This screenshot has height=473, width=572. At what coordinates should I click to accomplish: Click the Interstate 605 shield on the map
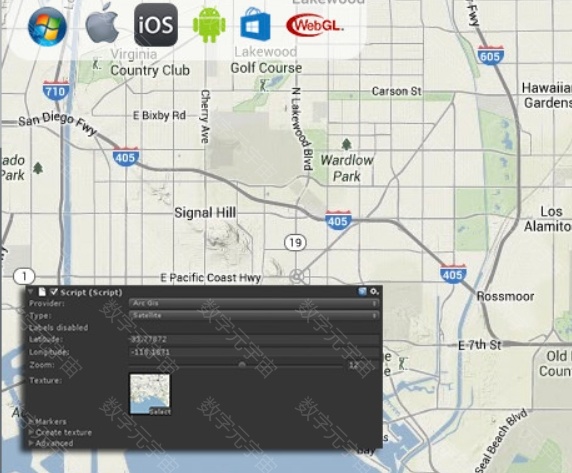click(491, 55)
